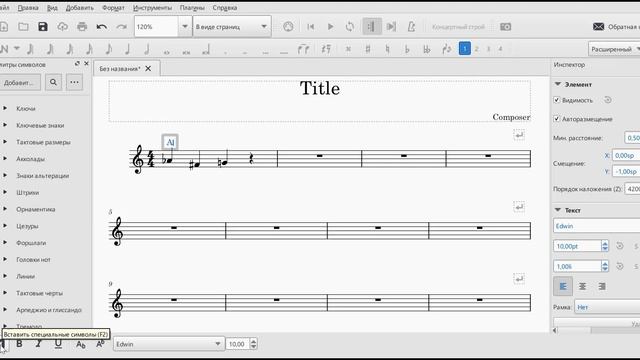This screenshot has width=640, height=360.
Task: Toggle the metronome icon
Action: click(411, 27)
